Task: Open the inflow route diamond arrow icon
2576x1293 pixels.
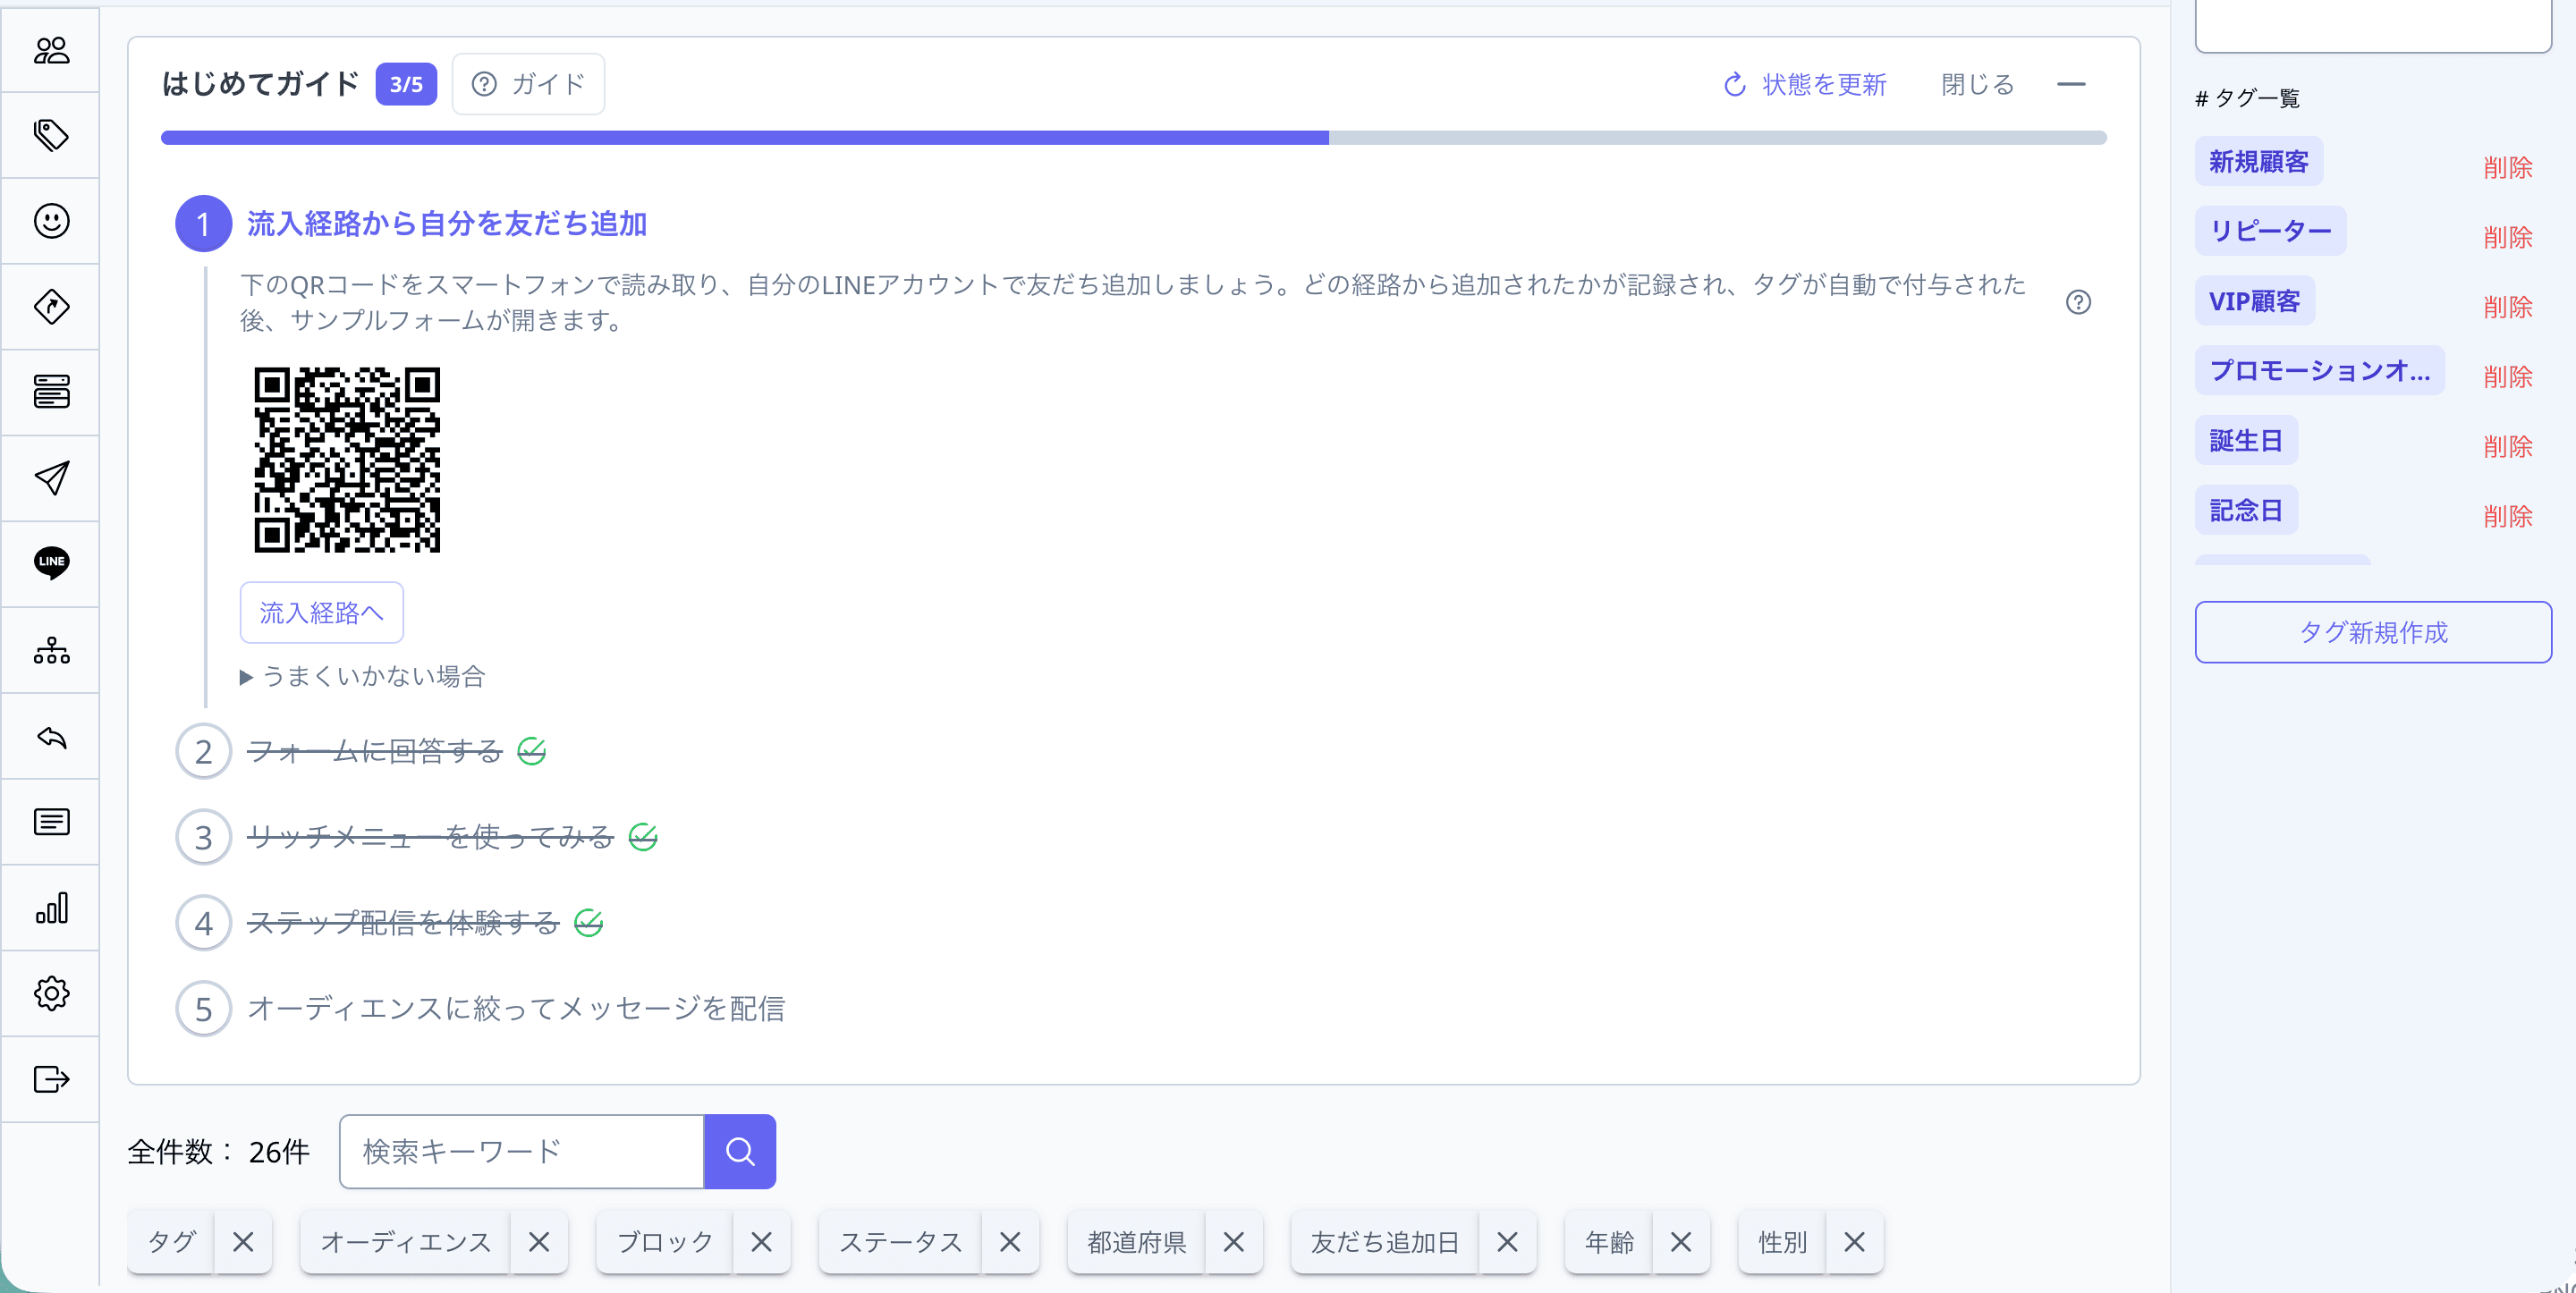Action: coord(51,307)
